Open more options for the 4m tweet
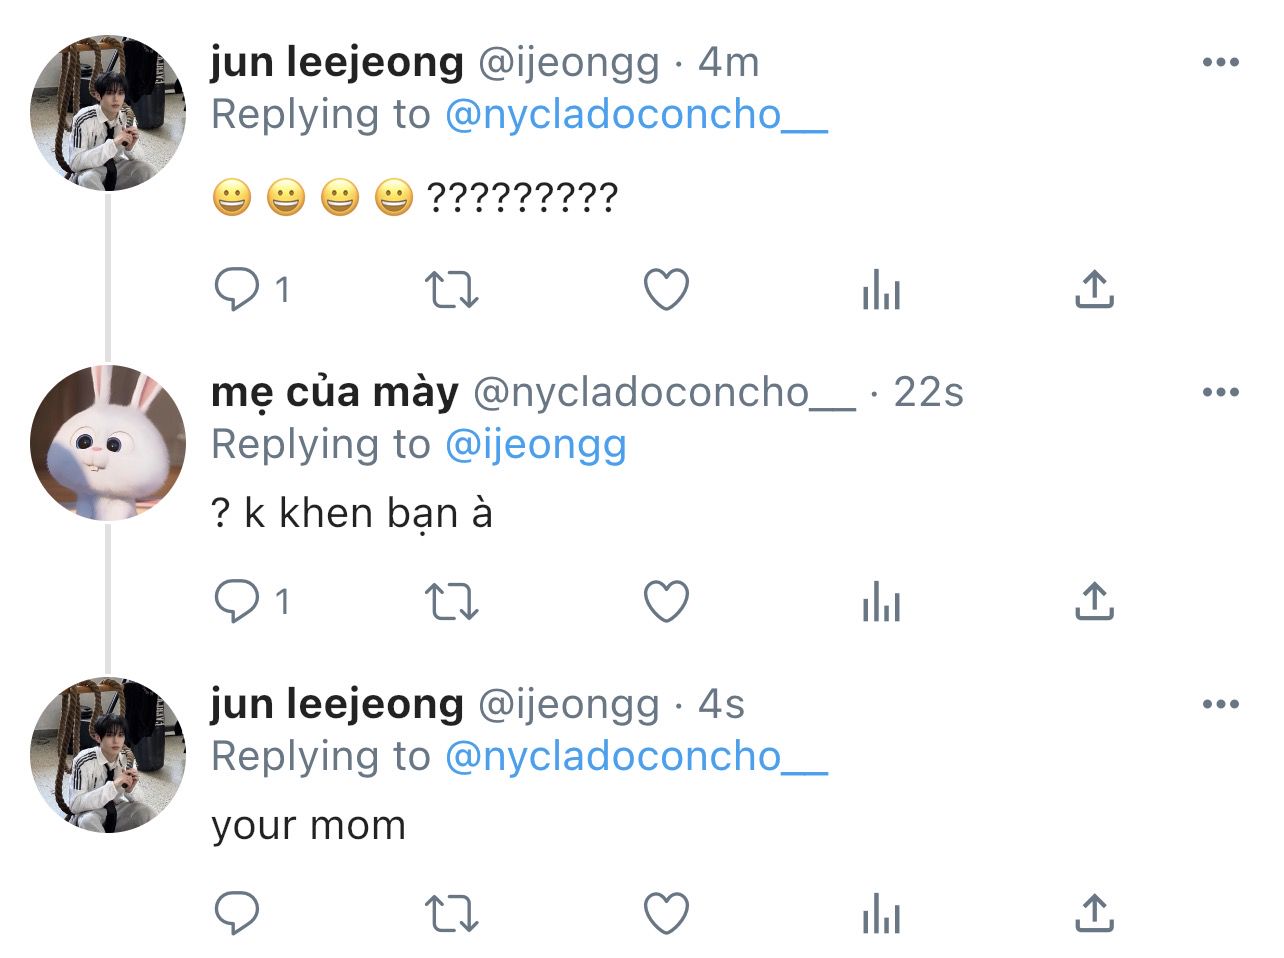 tap(1220, 63)
